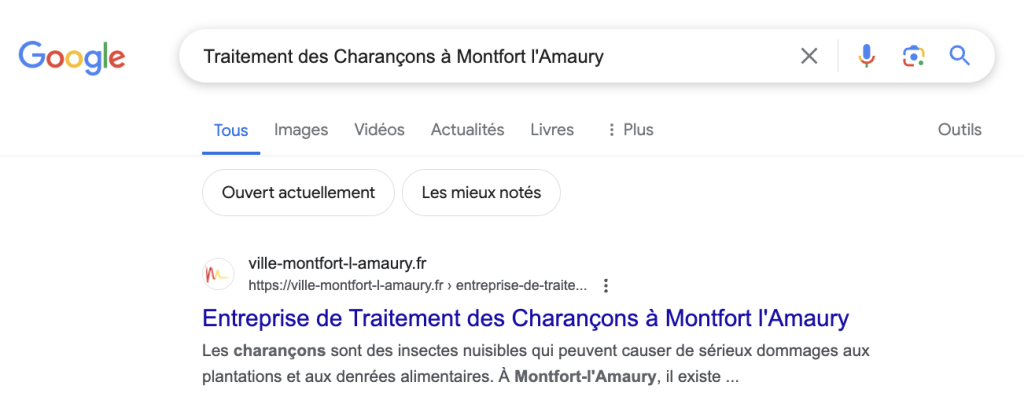
Task: Switch to the Vidéos tab
Action: 379,130
